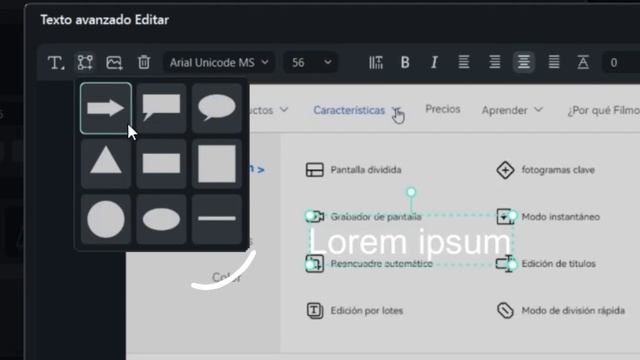
Task: Click the text spacing icon
Action: point(376,62)
